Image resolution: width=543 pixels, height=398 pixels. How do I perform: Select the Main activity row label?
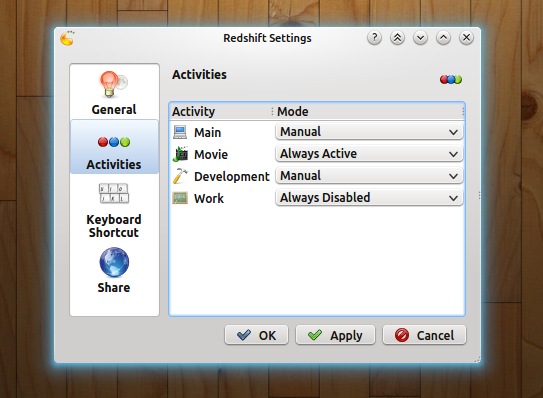[207, 133]
